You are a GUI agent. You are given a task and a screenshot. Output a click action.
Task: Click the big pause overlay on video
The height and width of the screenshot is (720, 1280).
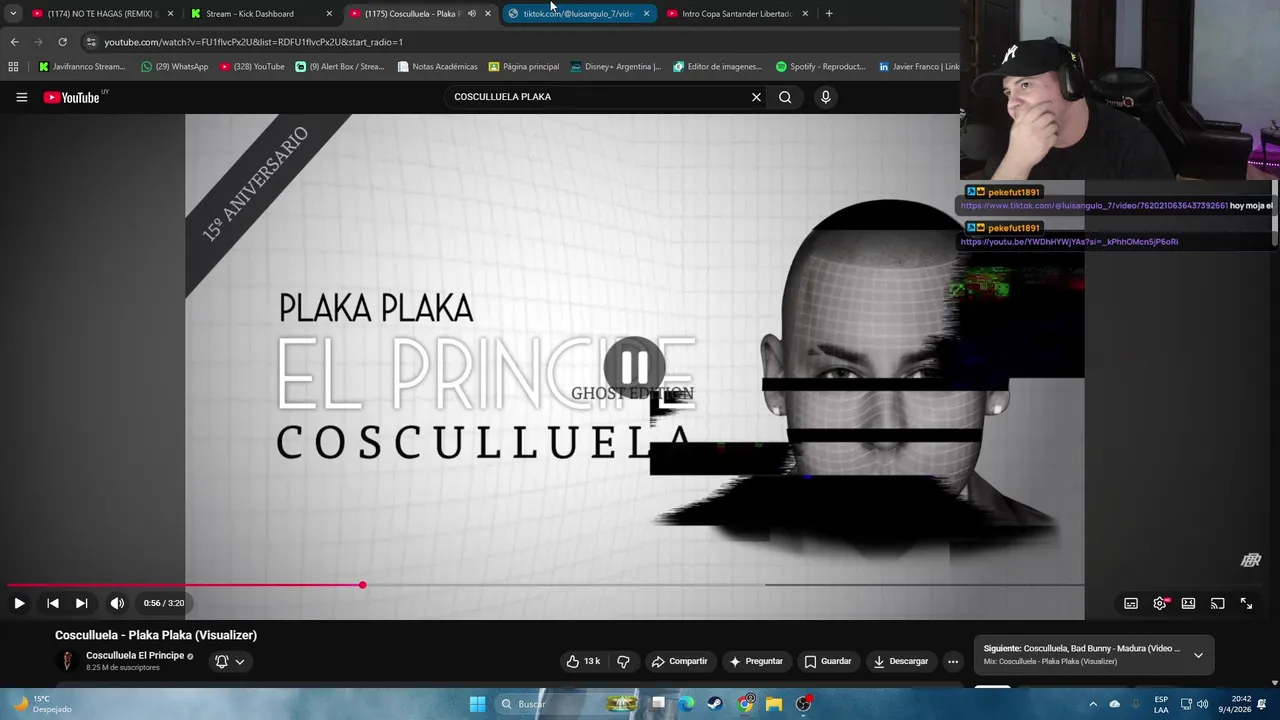tap(634, 367)
